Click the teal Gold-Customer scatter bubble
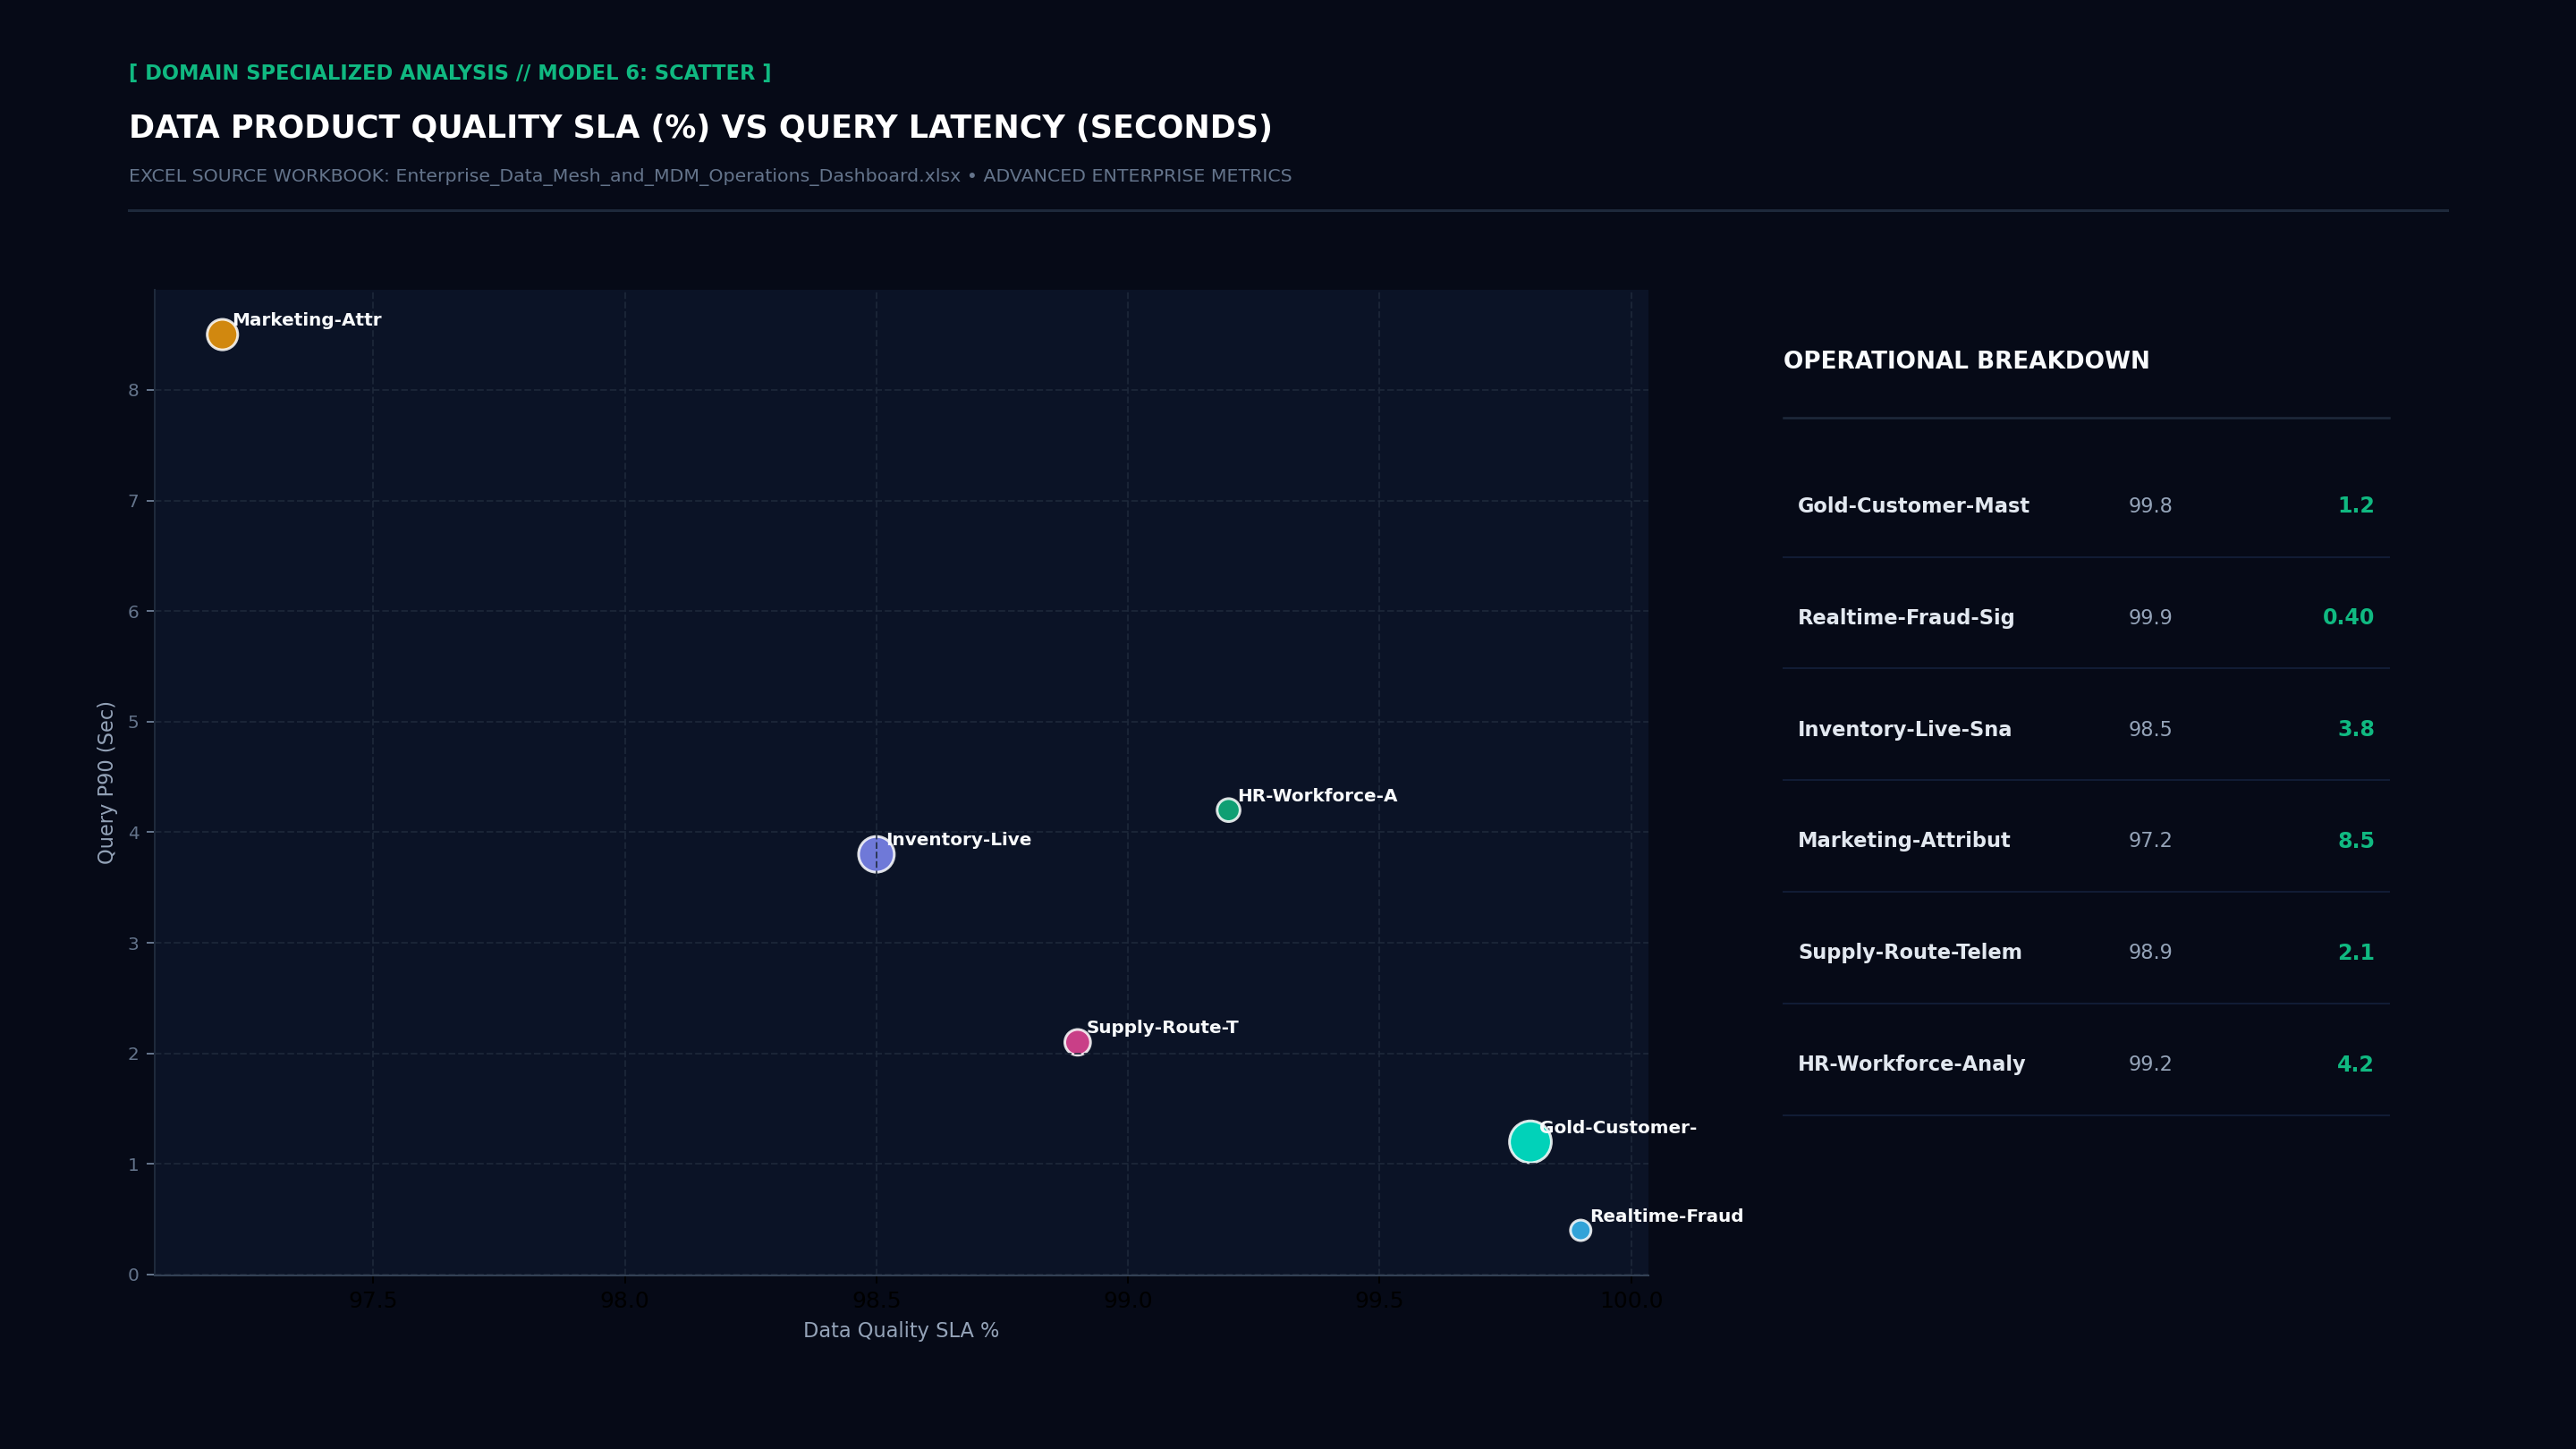 point(1530,1141)
